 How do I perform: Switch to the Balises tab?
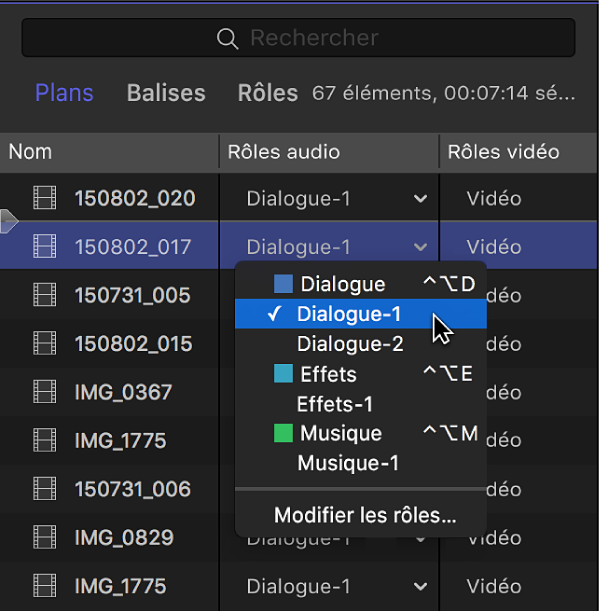pos(166,93)
